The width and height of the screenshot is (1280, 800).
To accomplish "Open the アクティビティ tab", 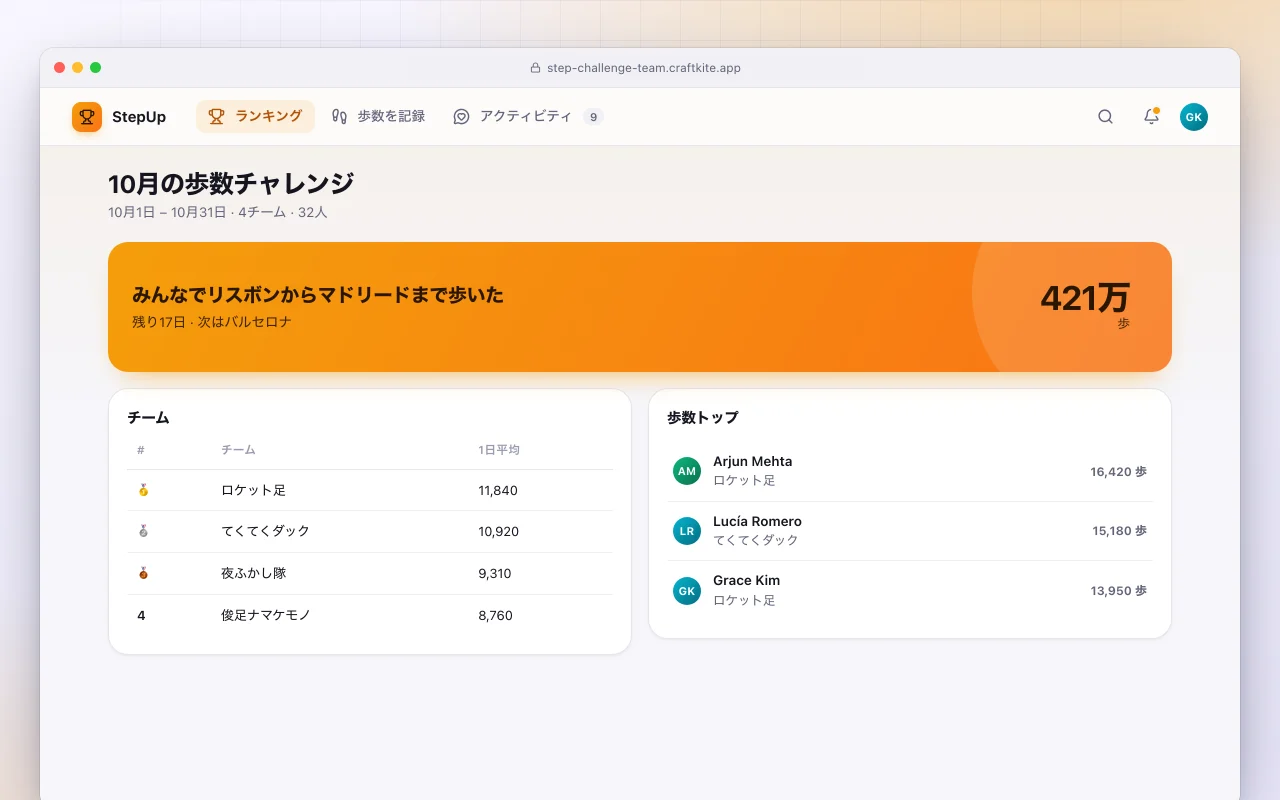I will click(x=528, y=116).
